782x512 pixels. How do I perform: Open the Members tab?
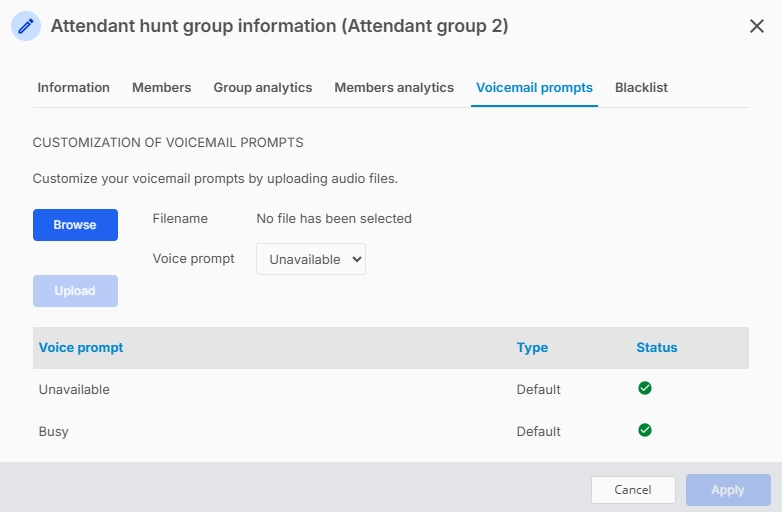(x=162, y=88)
